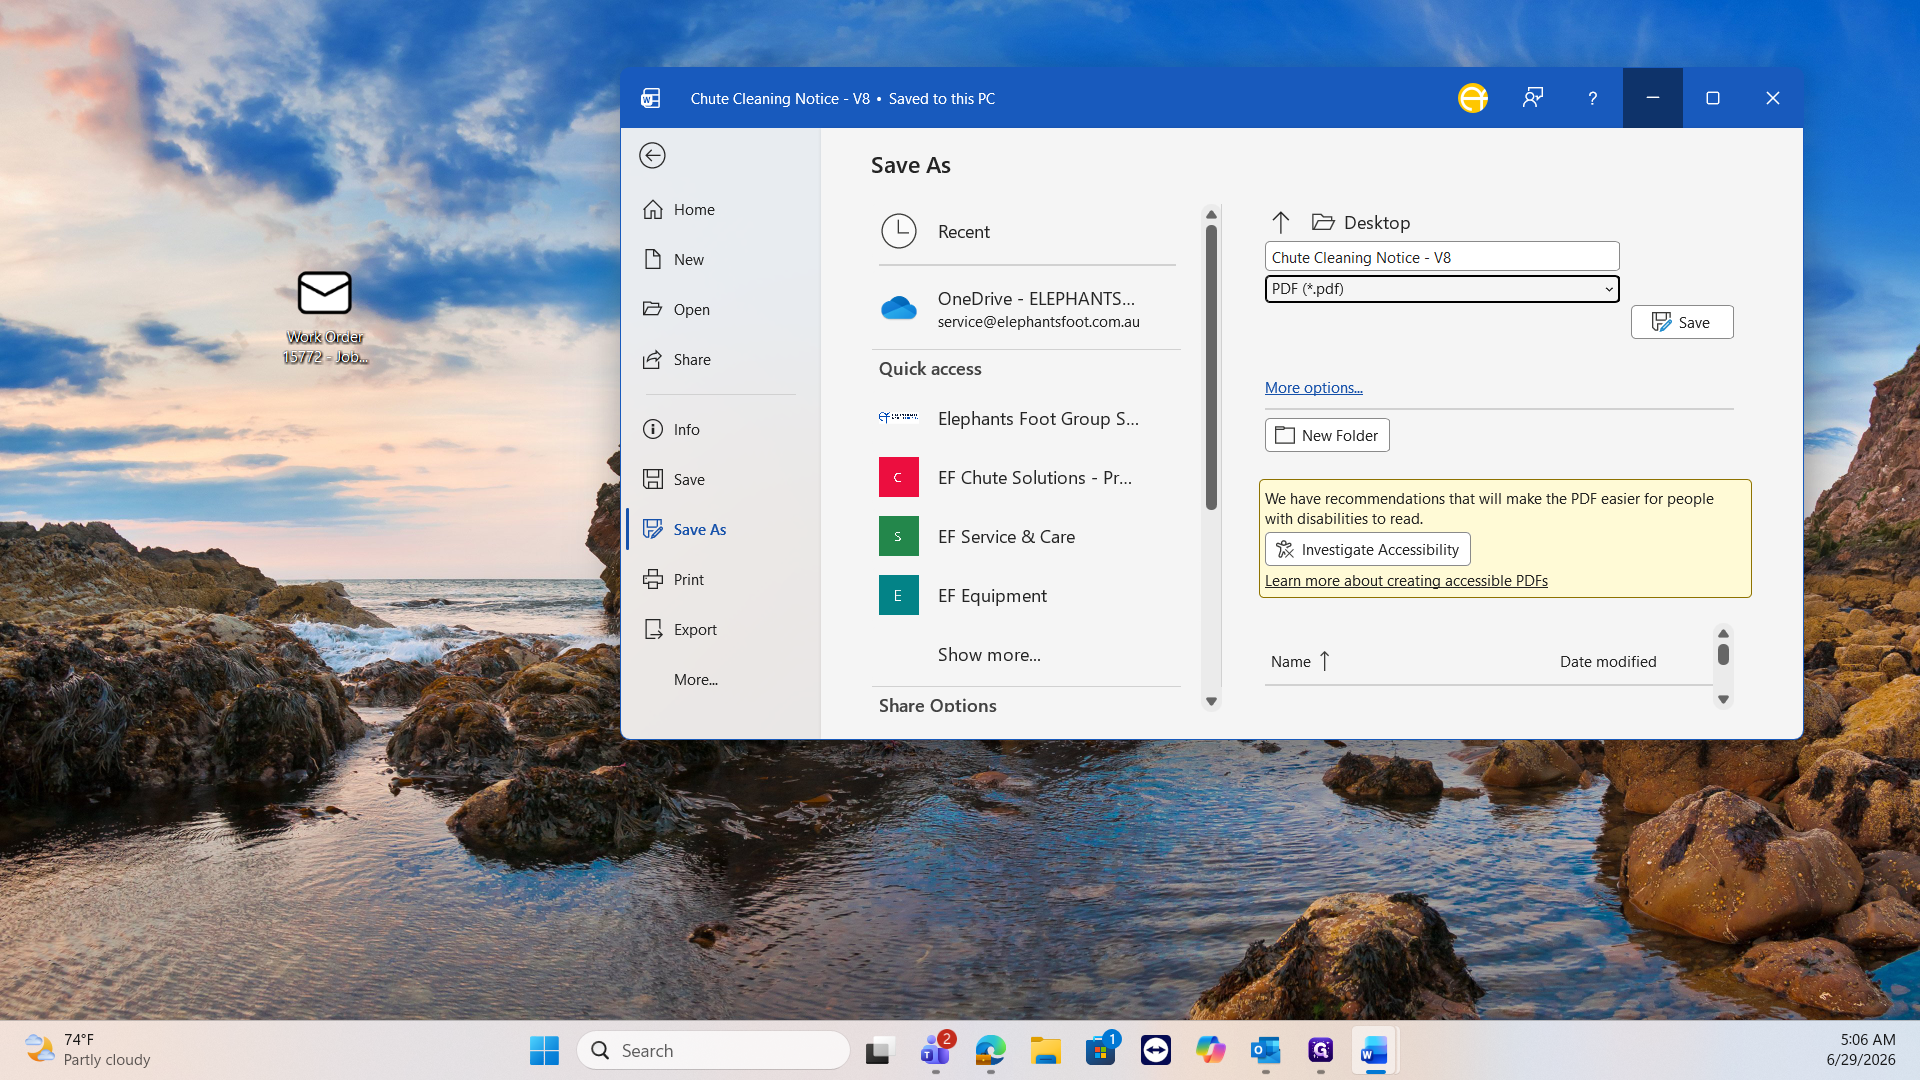This screenshot has height=1080, width=1920.
Task: Select the Save As sidebar item
Action: [x=720, y=529]
